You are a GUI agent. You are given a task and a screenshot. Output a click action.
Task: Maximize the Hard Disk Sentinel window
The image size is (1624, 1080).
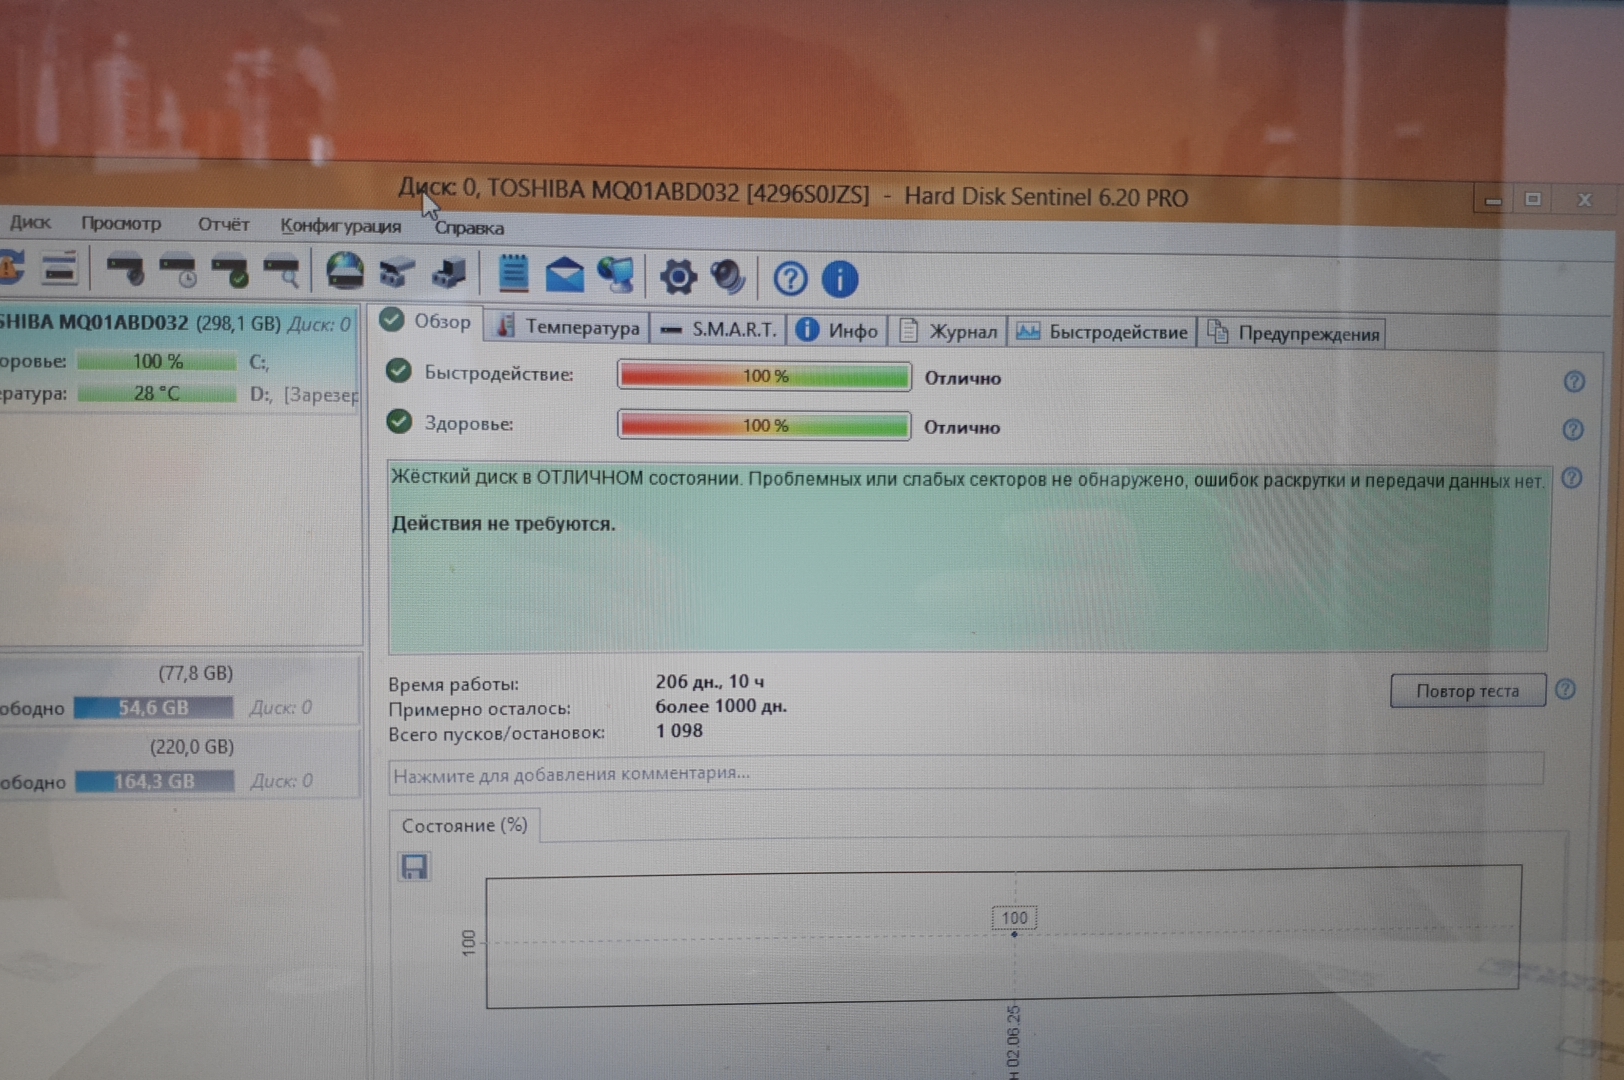(1533, 199)
